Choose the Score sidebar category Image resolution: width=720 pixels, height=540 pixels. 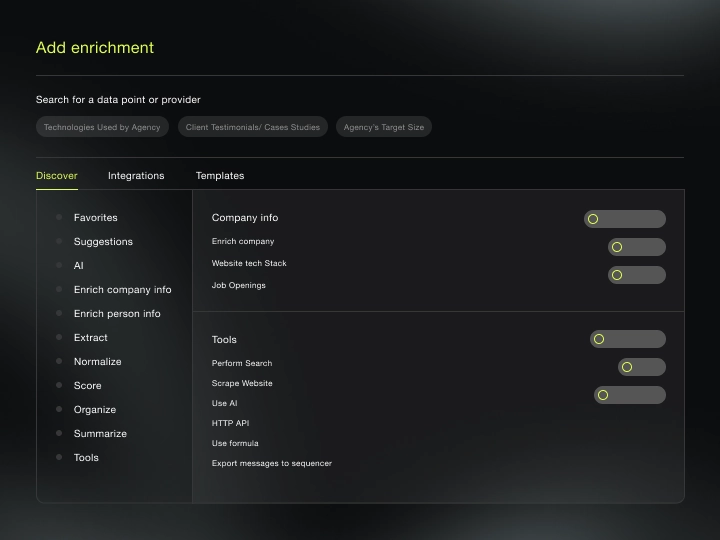coord(87,386)
